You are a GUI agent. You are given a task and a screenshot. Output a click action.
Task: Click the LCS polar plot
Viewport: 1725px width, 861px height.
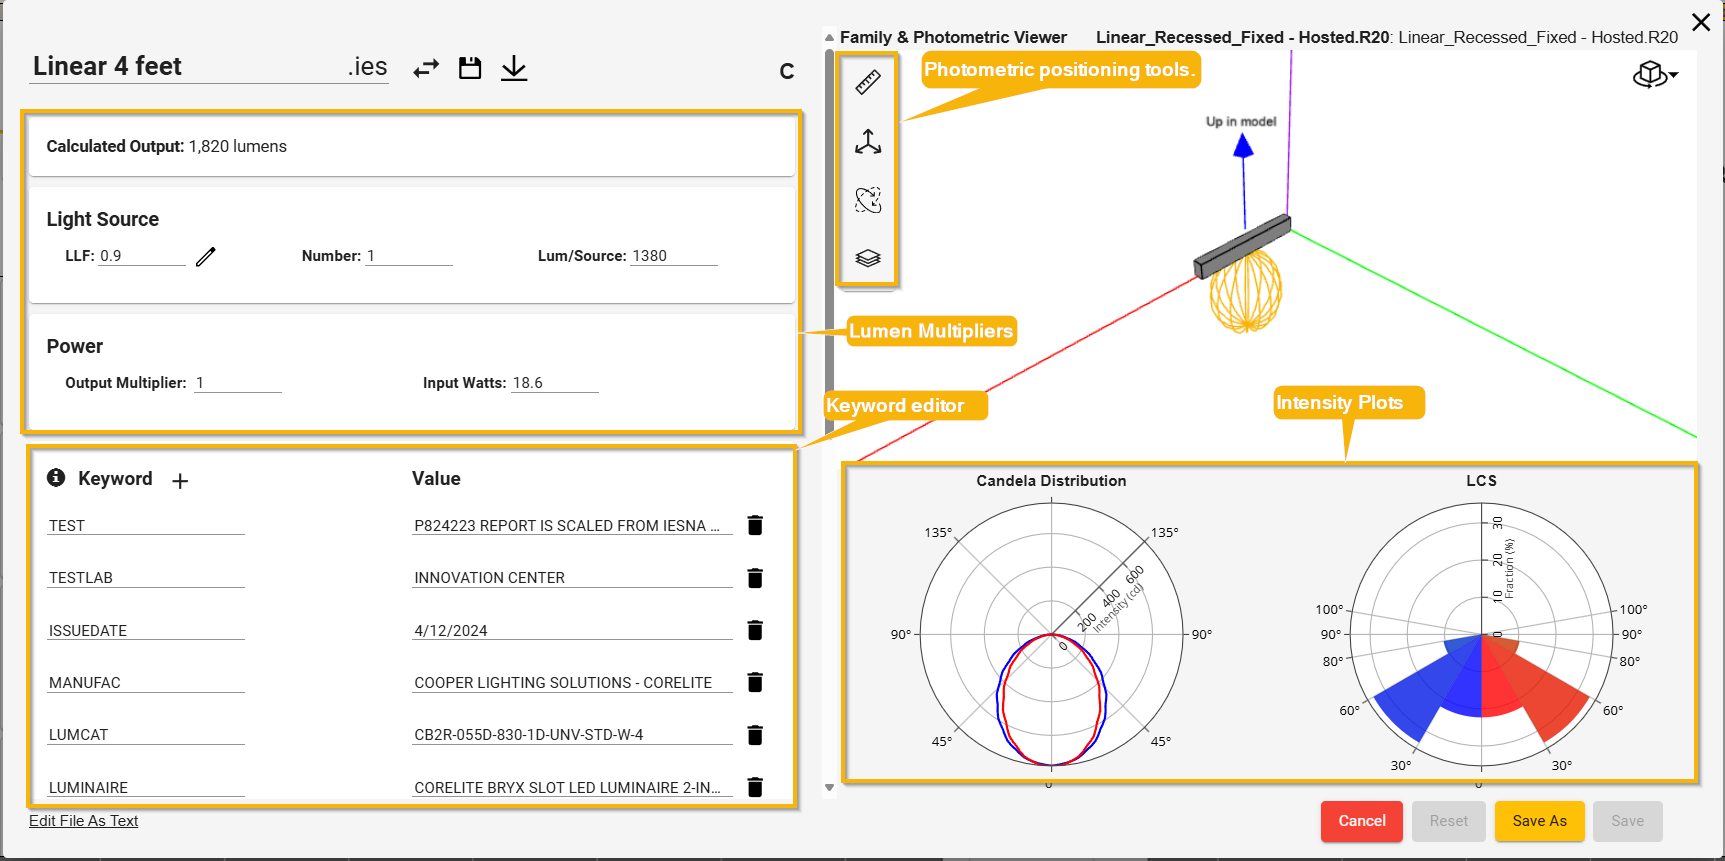click(1481, 634)
